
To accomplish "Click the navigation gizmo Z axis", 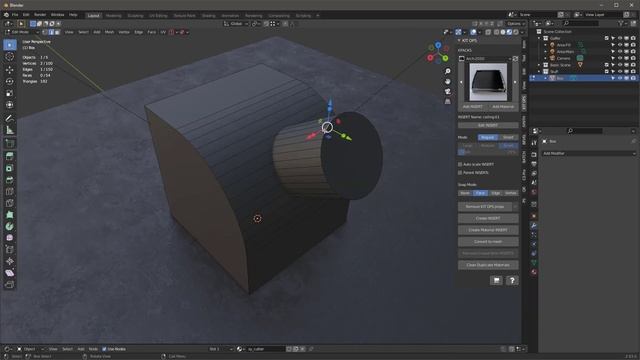I will (x=438, y=45).
